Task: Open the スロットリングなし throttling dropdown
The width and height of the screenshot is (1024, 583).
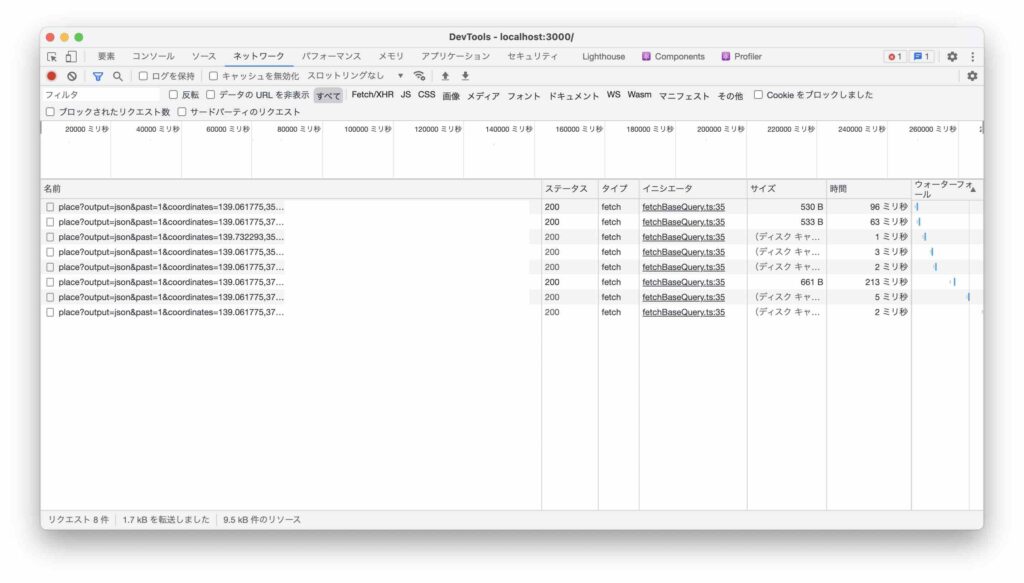Action: point(355,76)
